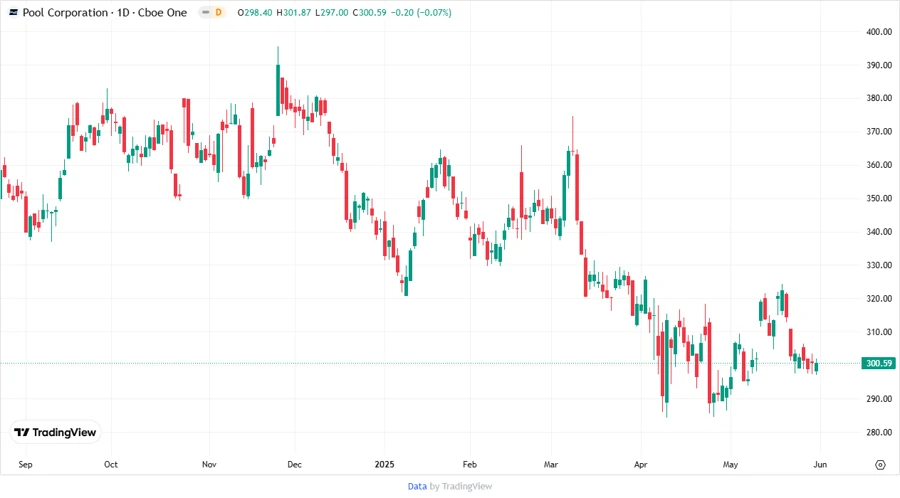Select the 340.00 price axis label
This screenshot has height=498, width=900.
click(879, 232)
